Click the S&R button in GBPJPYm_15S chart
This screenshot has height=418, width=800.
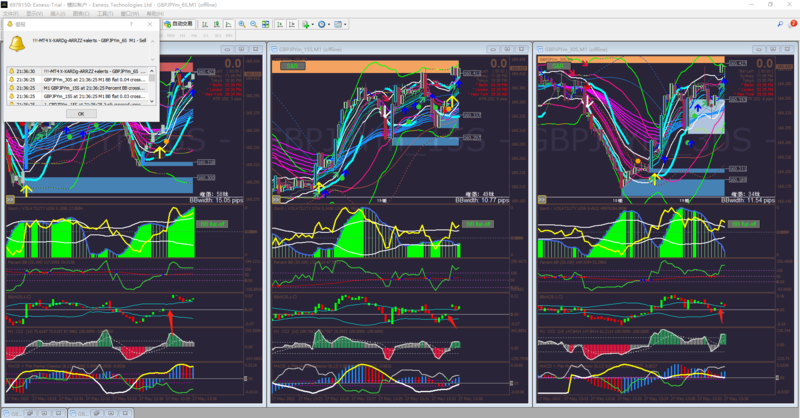coord(292,66)
